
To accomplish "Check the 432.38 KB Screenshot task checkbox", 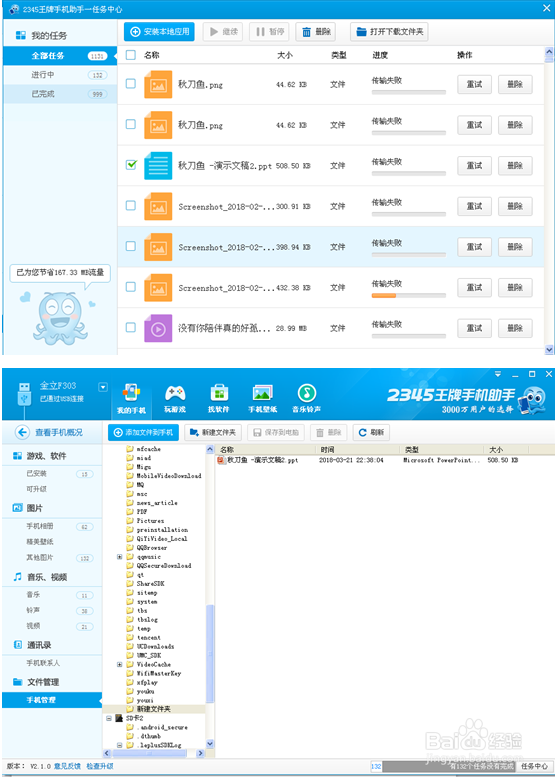I will pyautogui.click(x=130, y=287).
